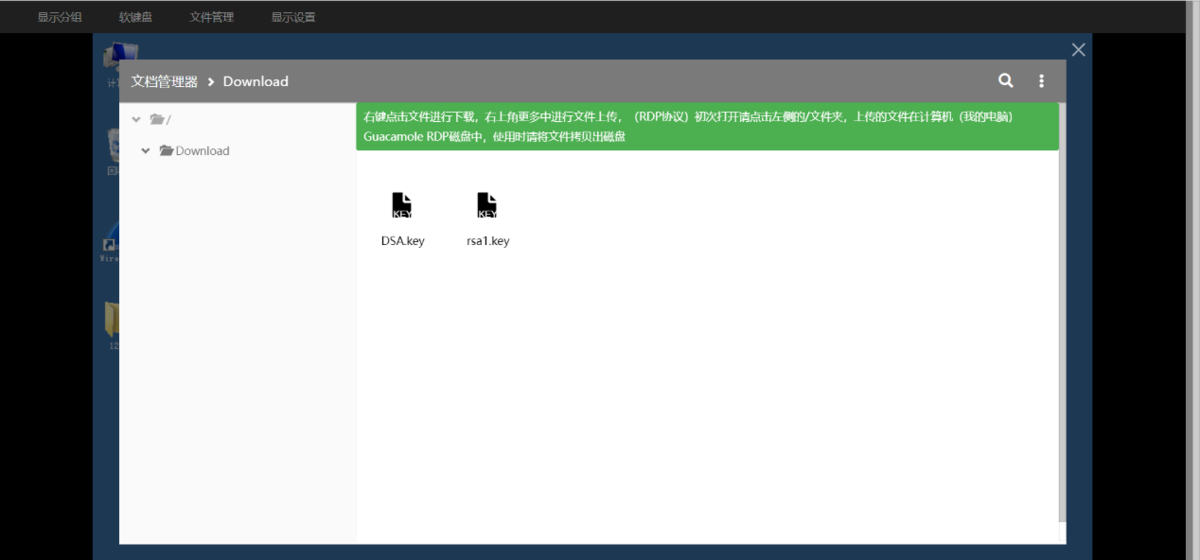The height and width of the screenshot is (560, 1200).
Task: Click the Wireshark desktop shortcut icon
Action: point(109,246)
